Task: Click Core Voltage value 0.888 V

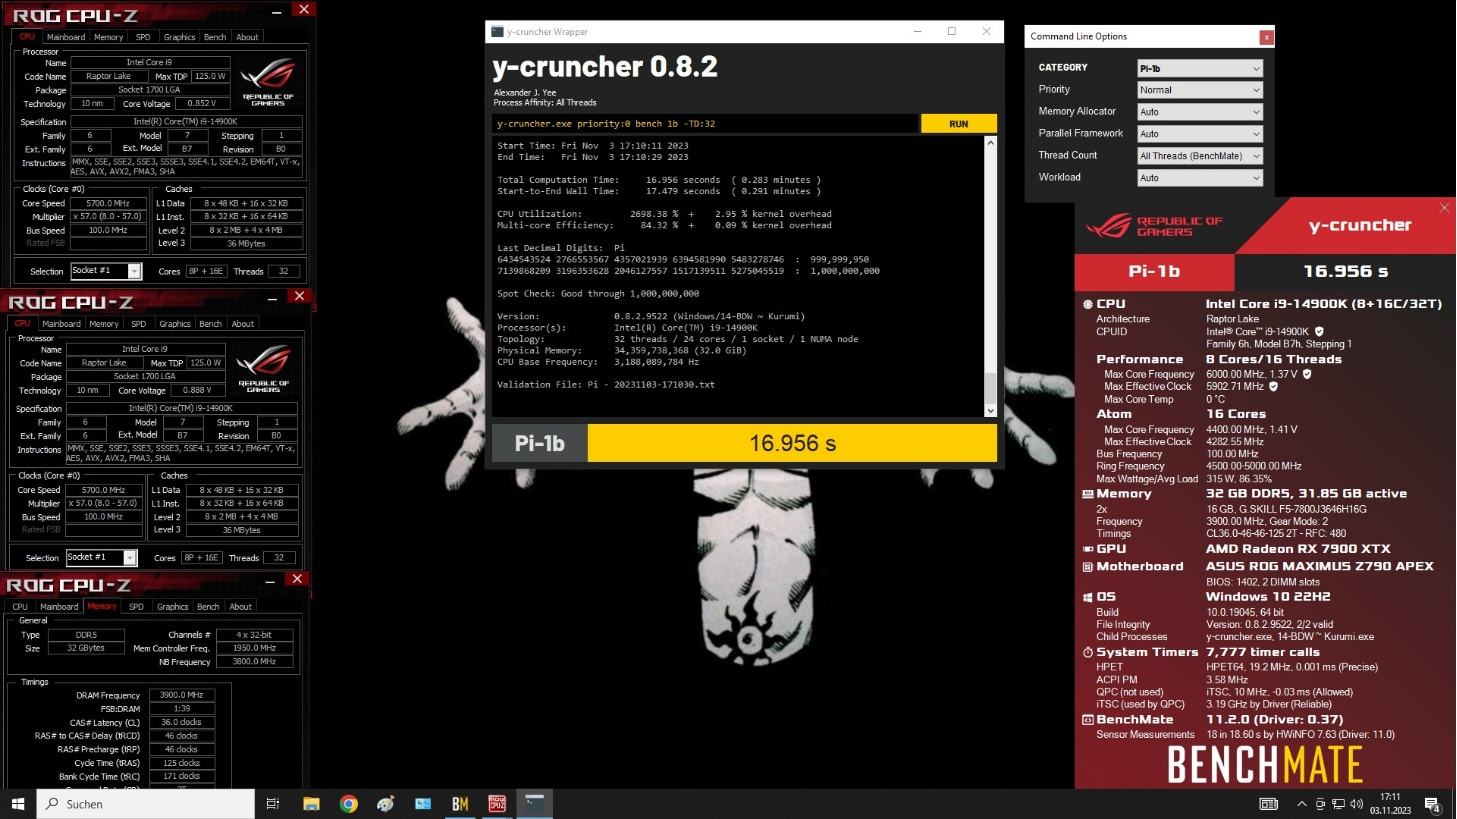Action: [x=197, y=391]
